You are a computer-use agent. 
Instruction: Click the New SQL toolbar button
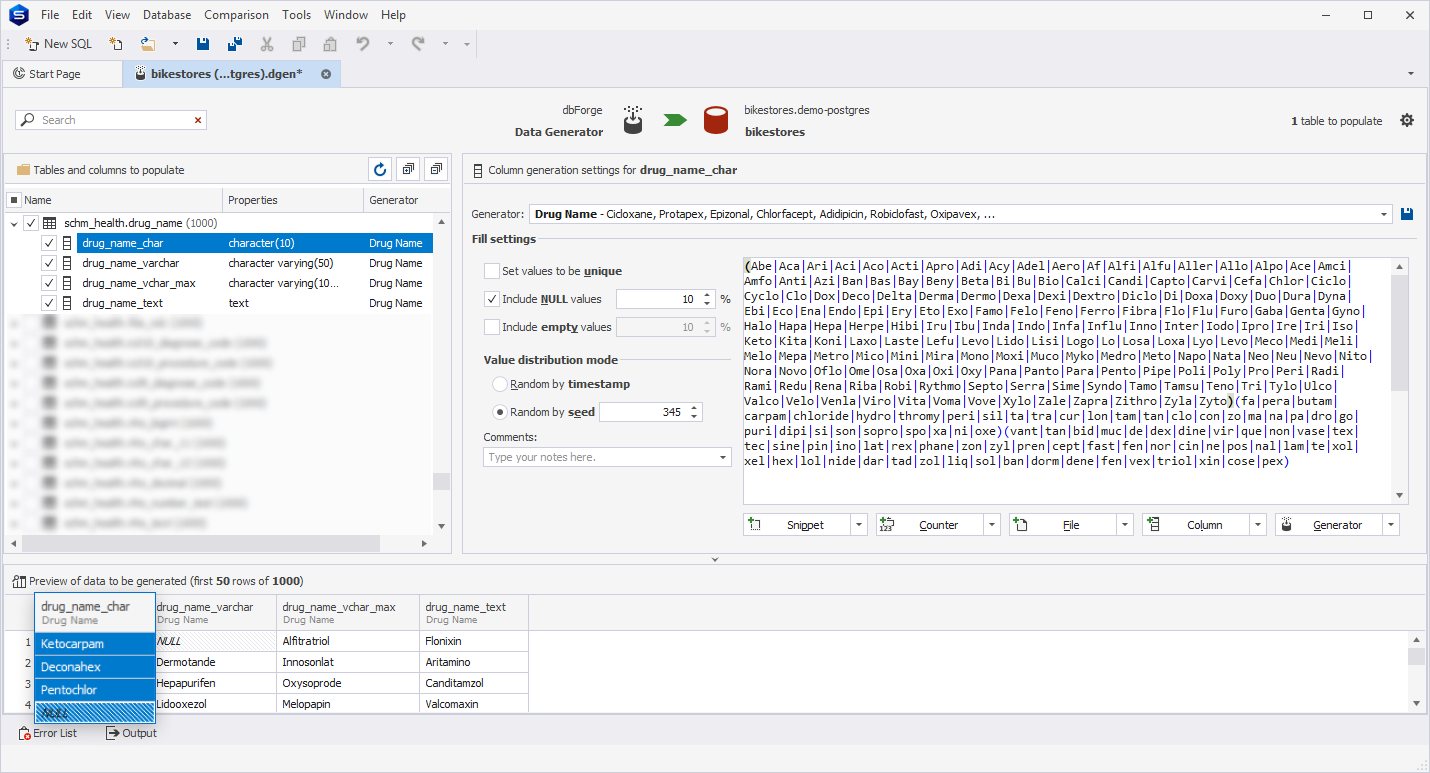[x=58, y=44]
